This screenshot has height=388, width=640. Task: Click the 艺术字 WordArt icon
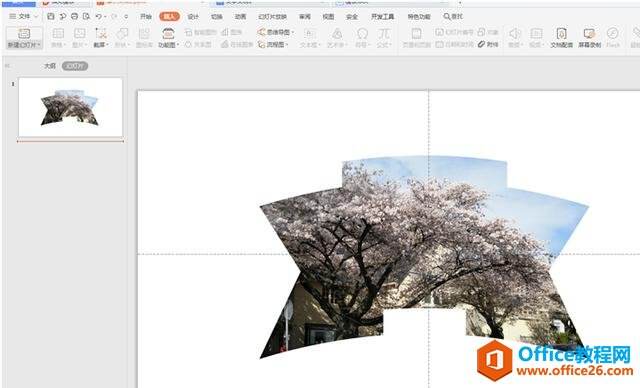(x=337, y=37)
